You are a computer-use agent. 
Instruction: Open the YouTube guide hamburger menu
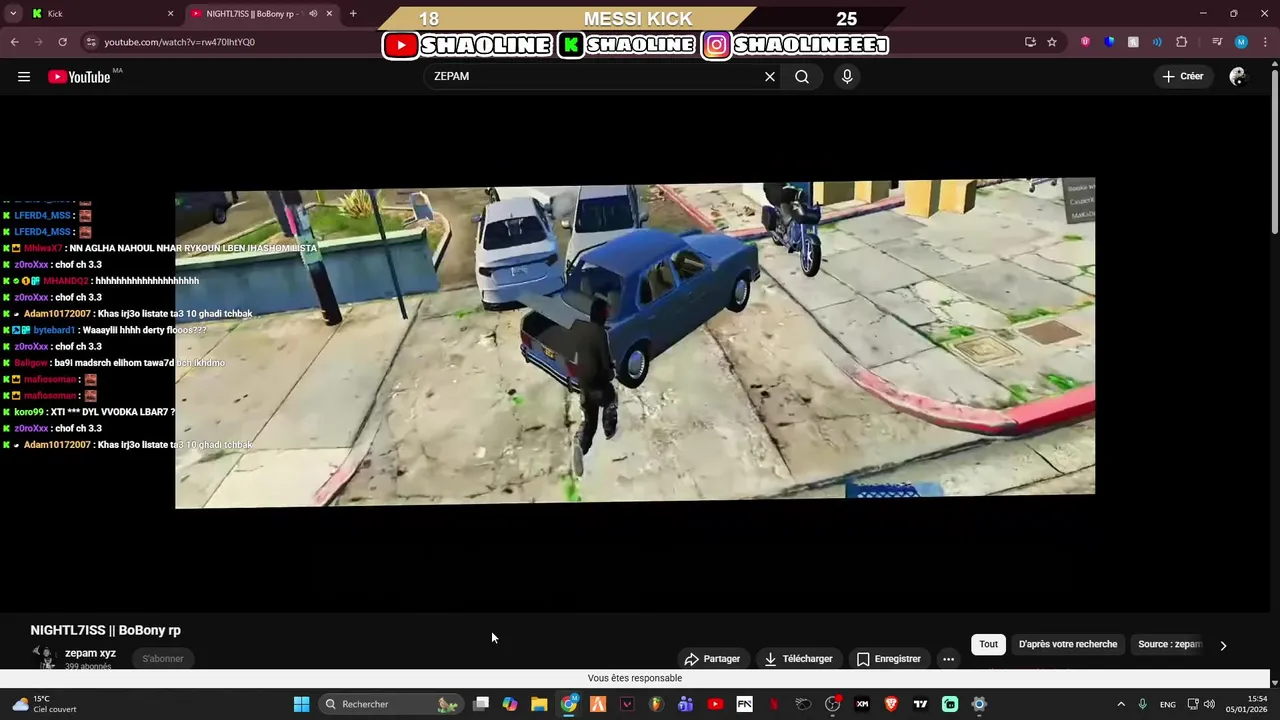[24, 77]
